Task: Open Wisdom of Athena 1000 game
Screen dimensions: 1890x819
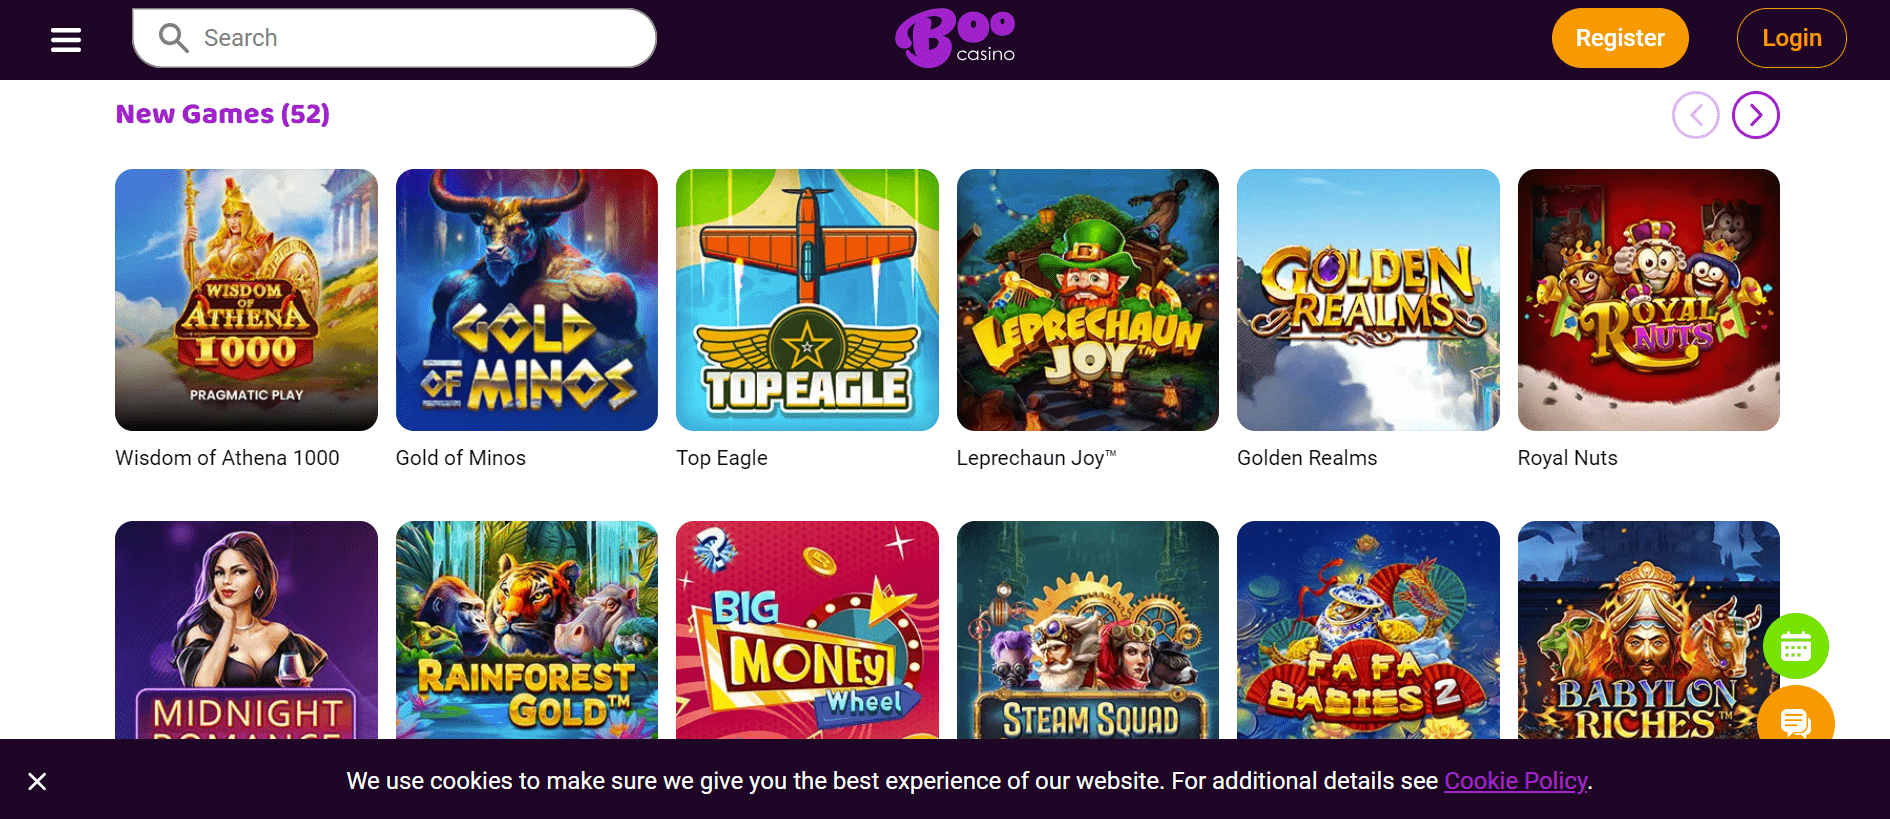Action: (246, 300)
